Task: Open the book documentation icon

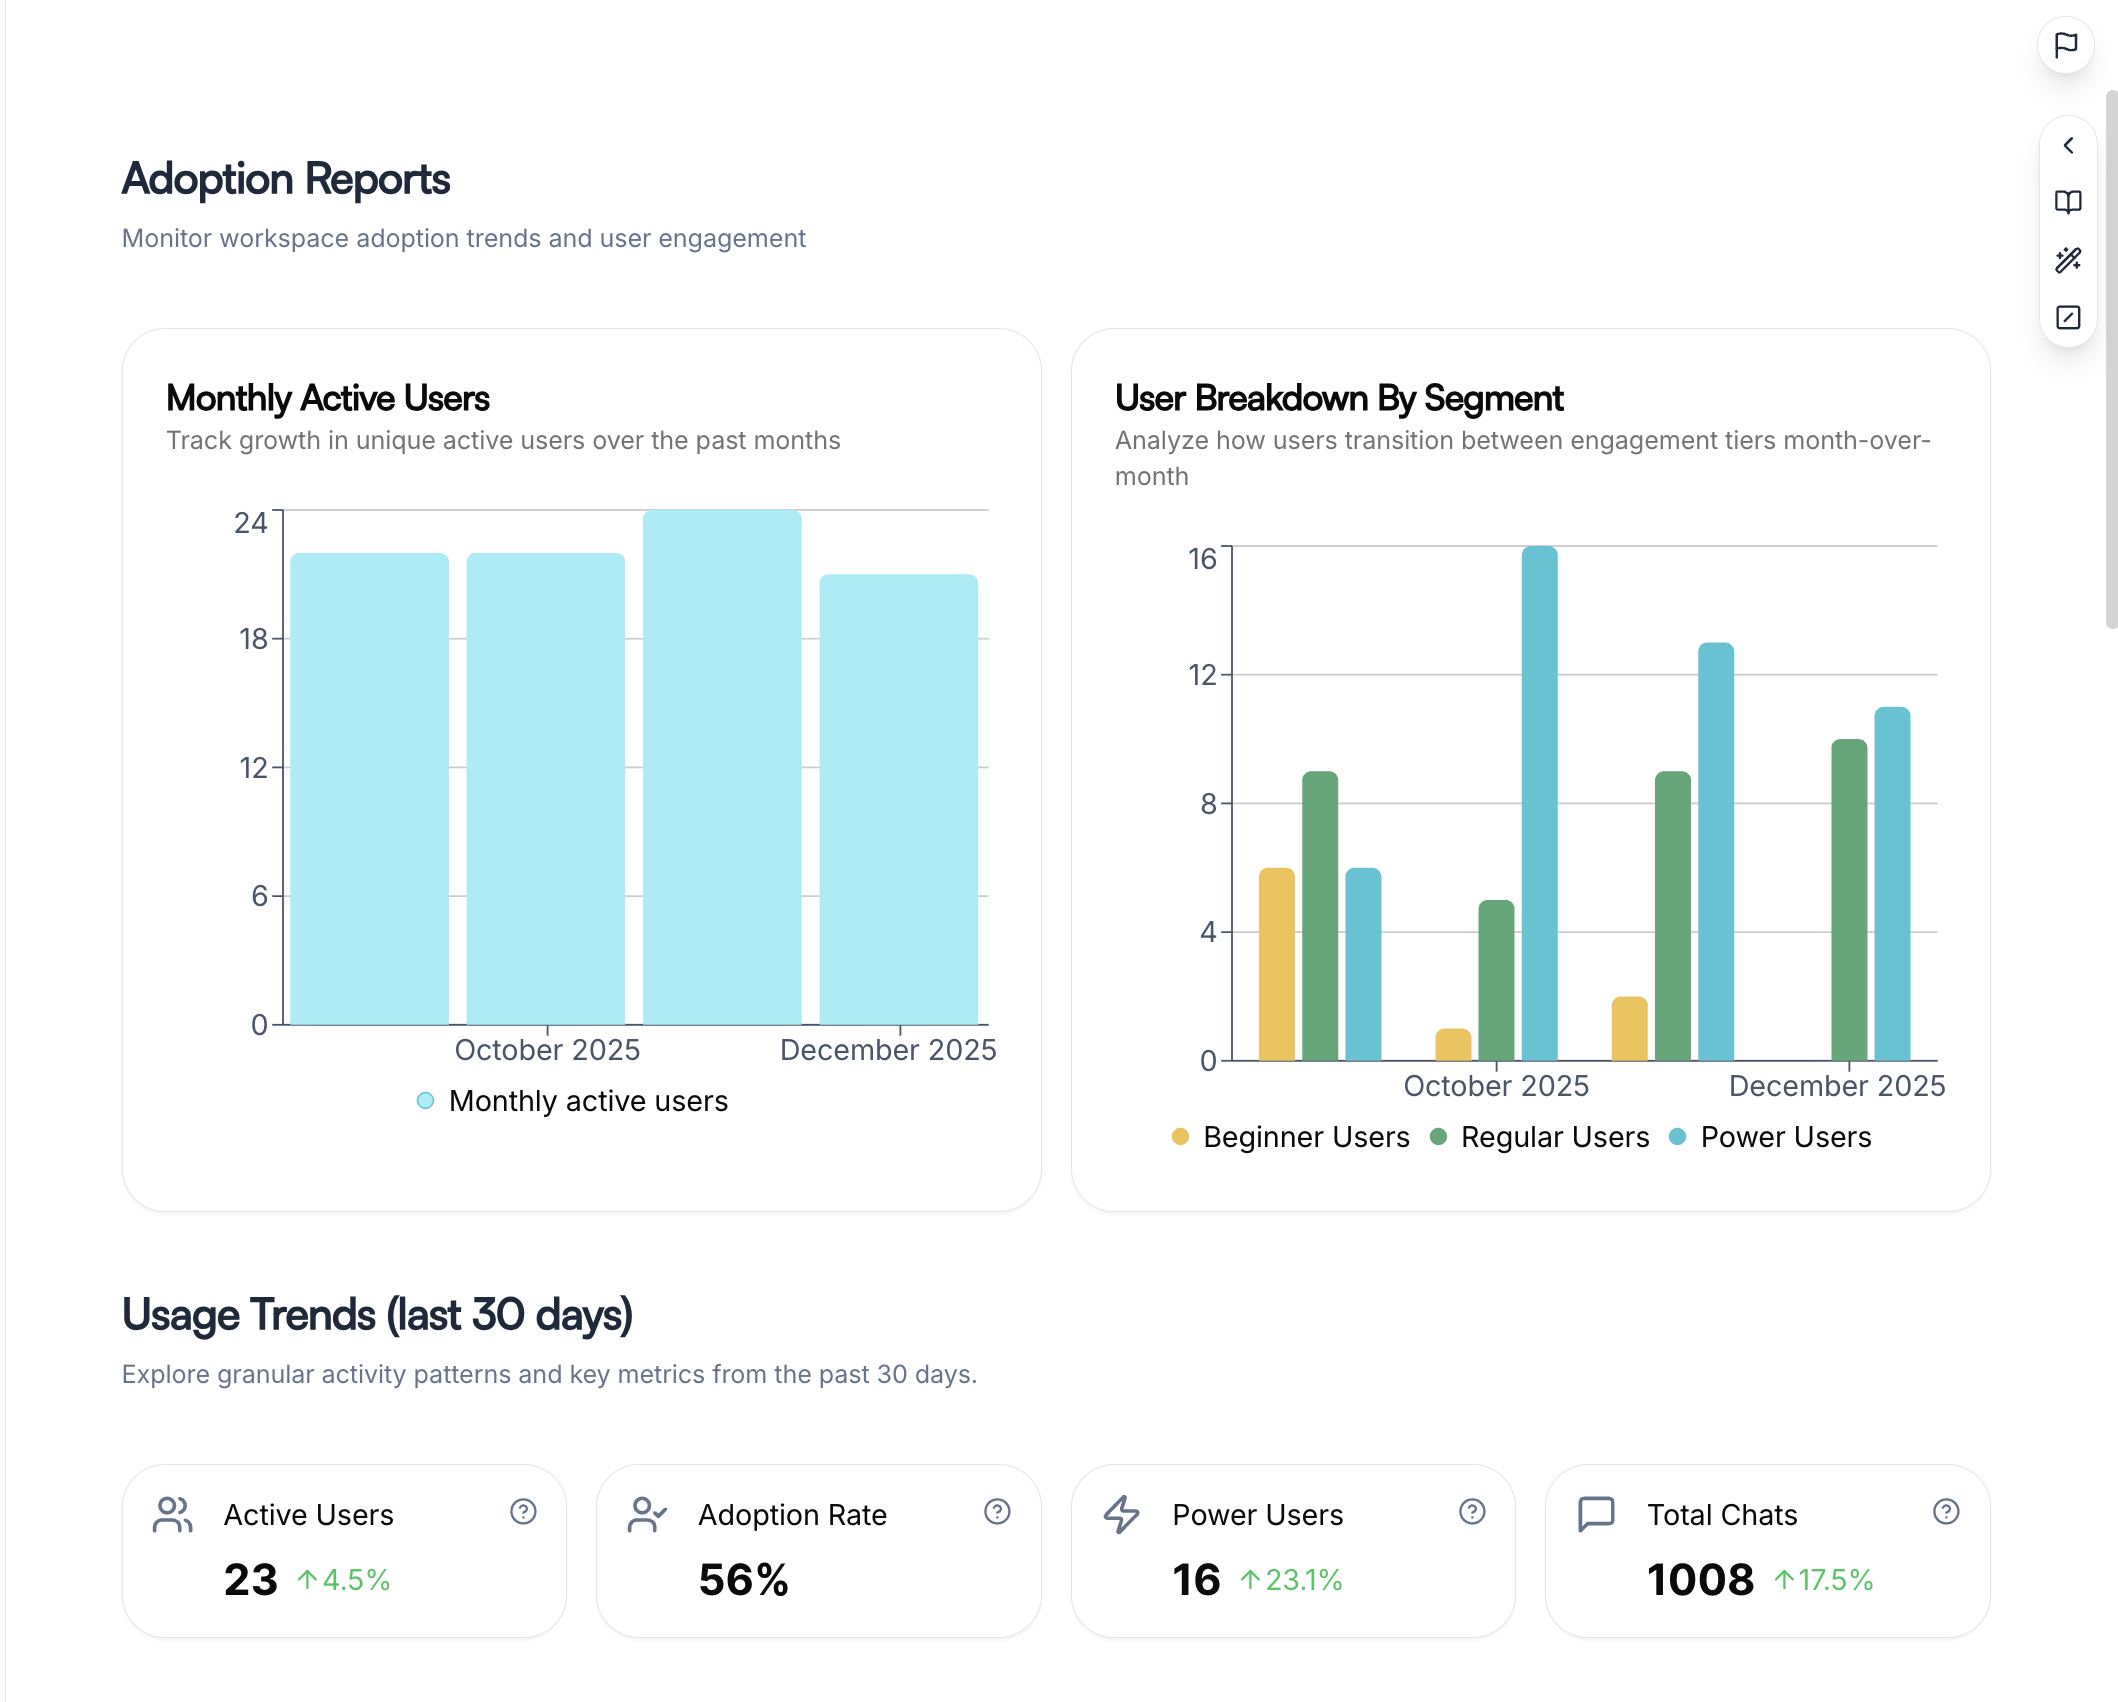Action: [x=2068, y=202]
